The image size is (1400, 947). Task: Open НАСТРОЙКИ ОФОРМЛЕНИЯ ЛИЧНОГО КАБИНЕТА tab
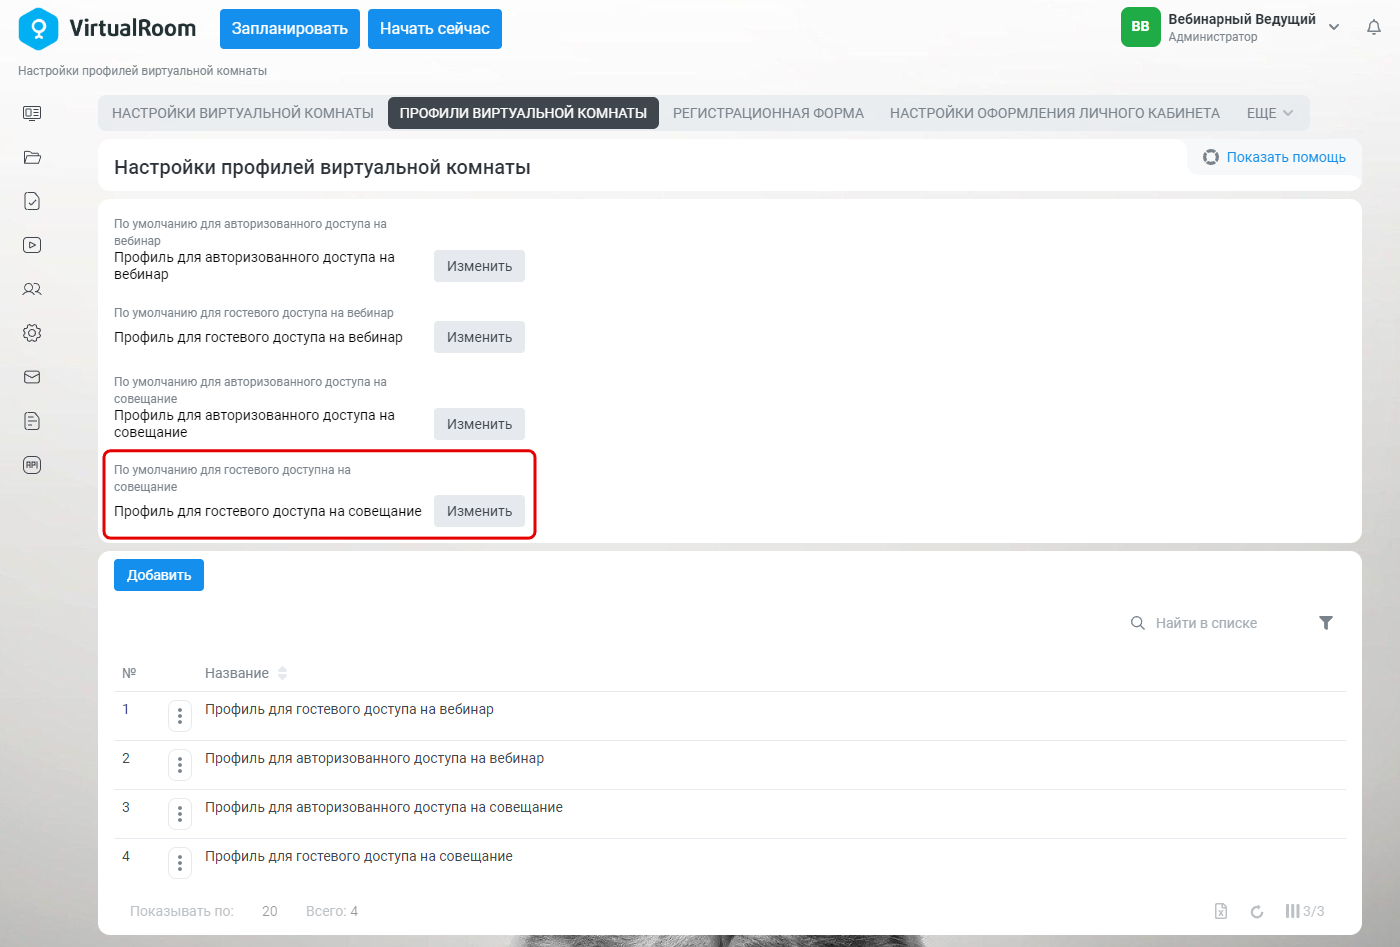pyautogui.click(x=1055, y=113)
